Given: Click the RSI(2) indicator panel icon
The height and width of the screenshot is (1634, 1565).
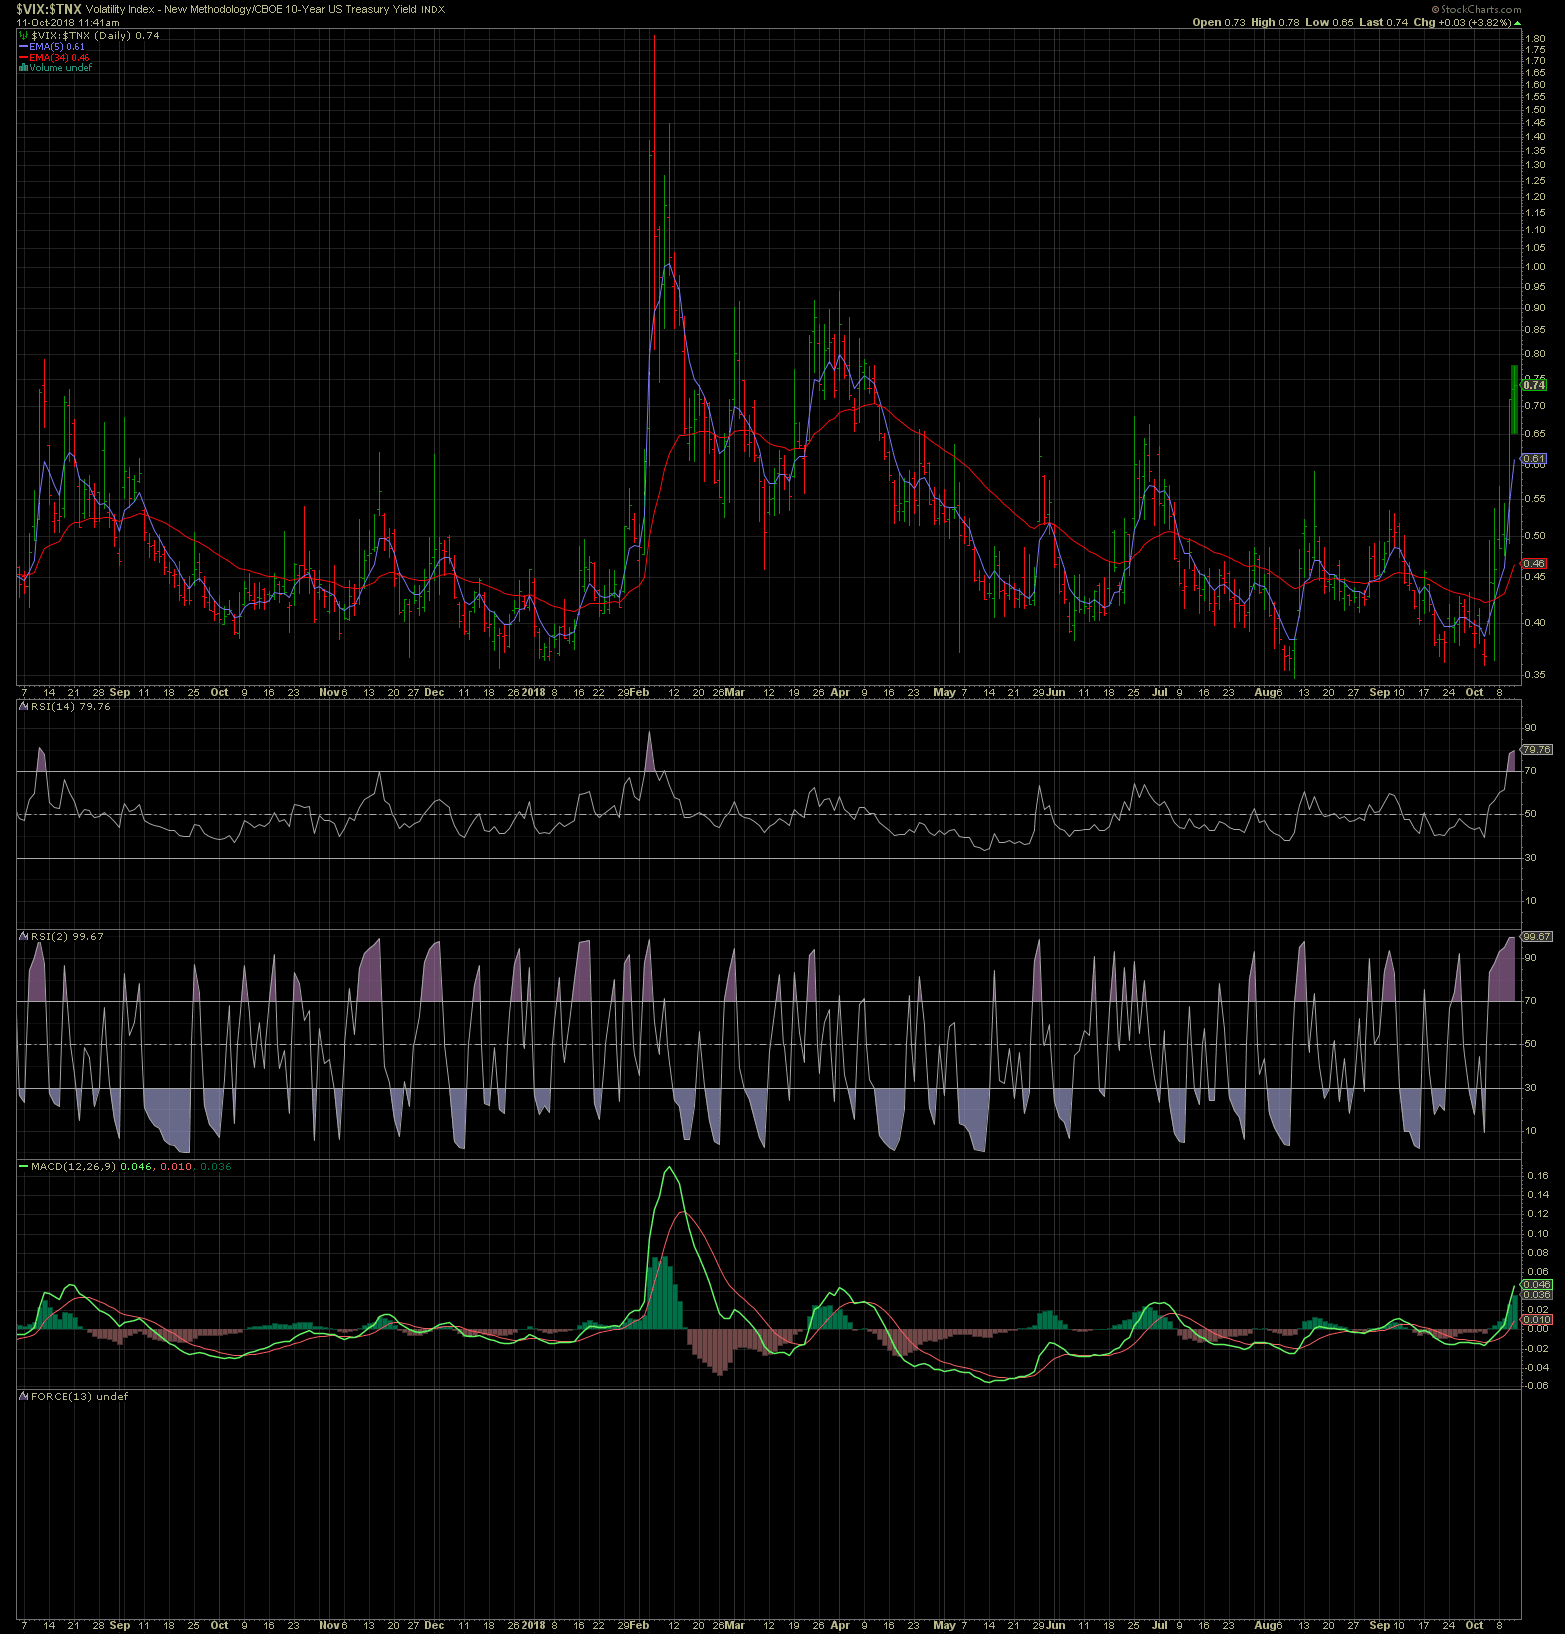Looking at the screenshot, I should coord(24,937).
